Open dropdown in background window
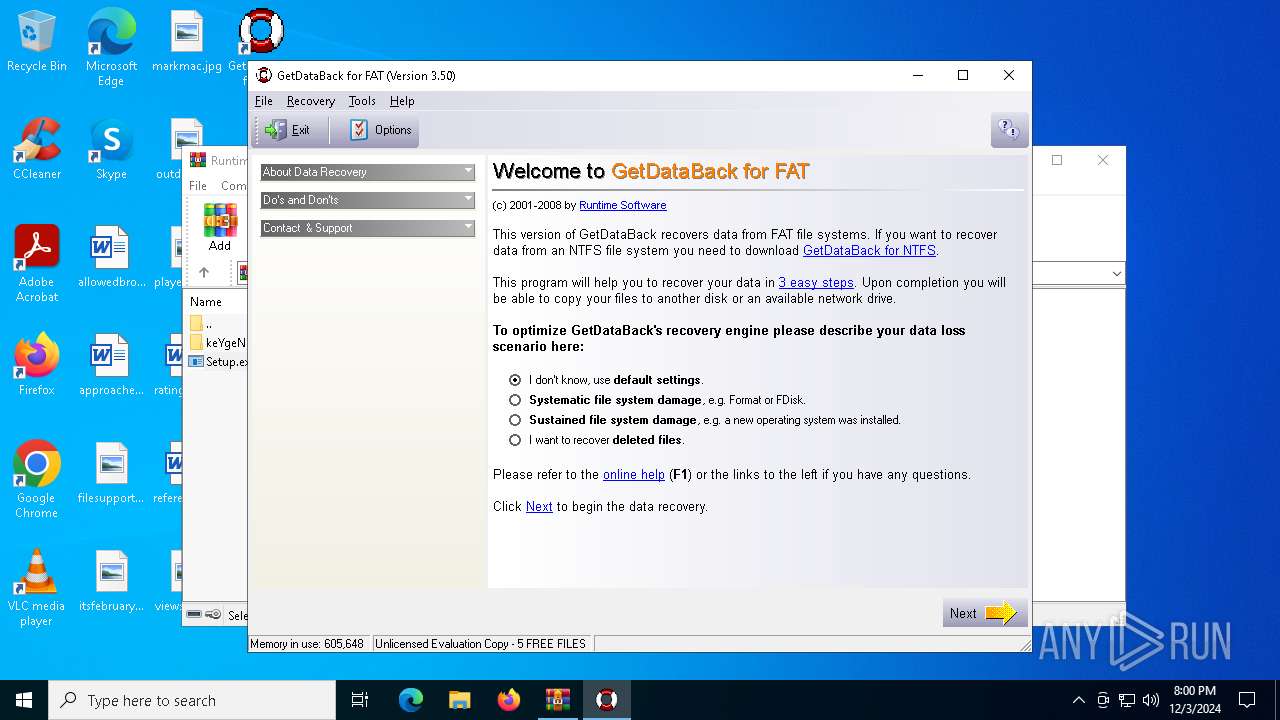The width and height of the screenshot is (1280, 720). (1116, 274)
